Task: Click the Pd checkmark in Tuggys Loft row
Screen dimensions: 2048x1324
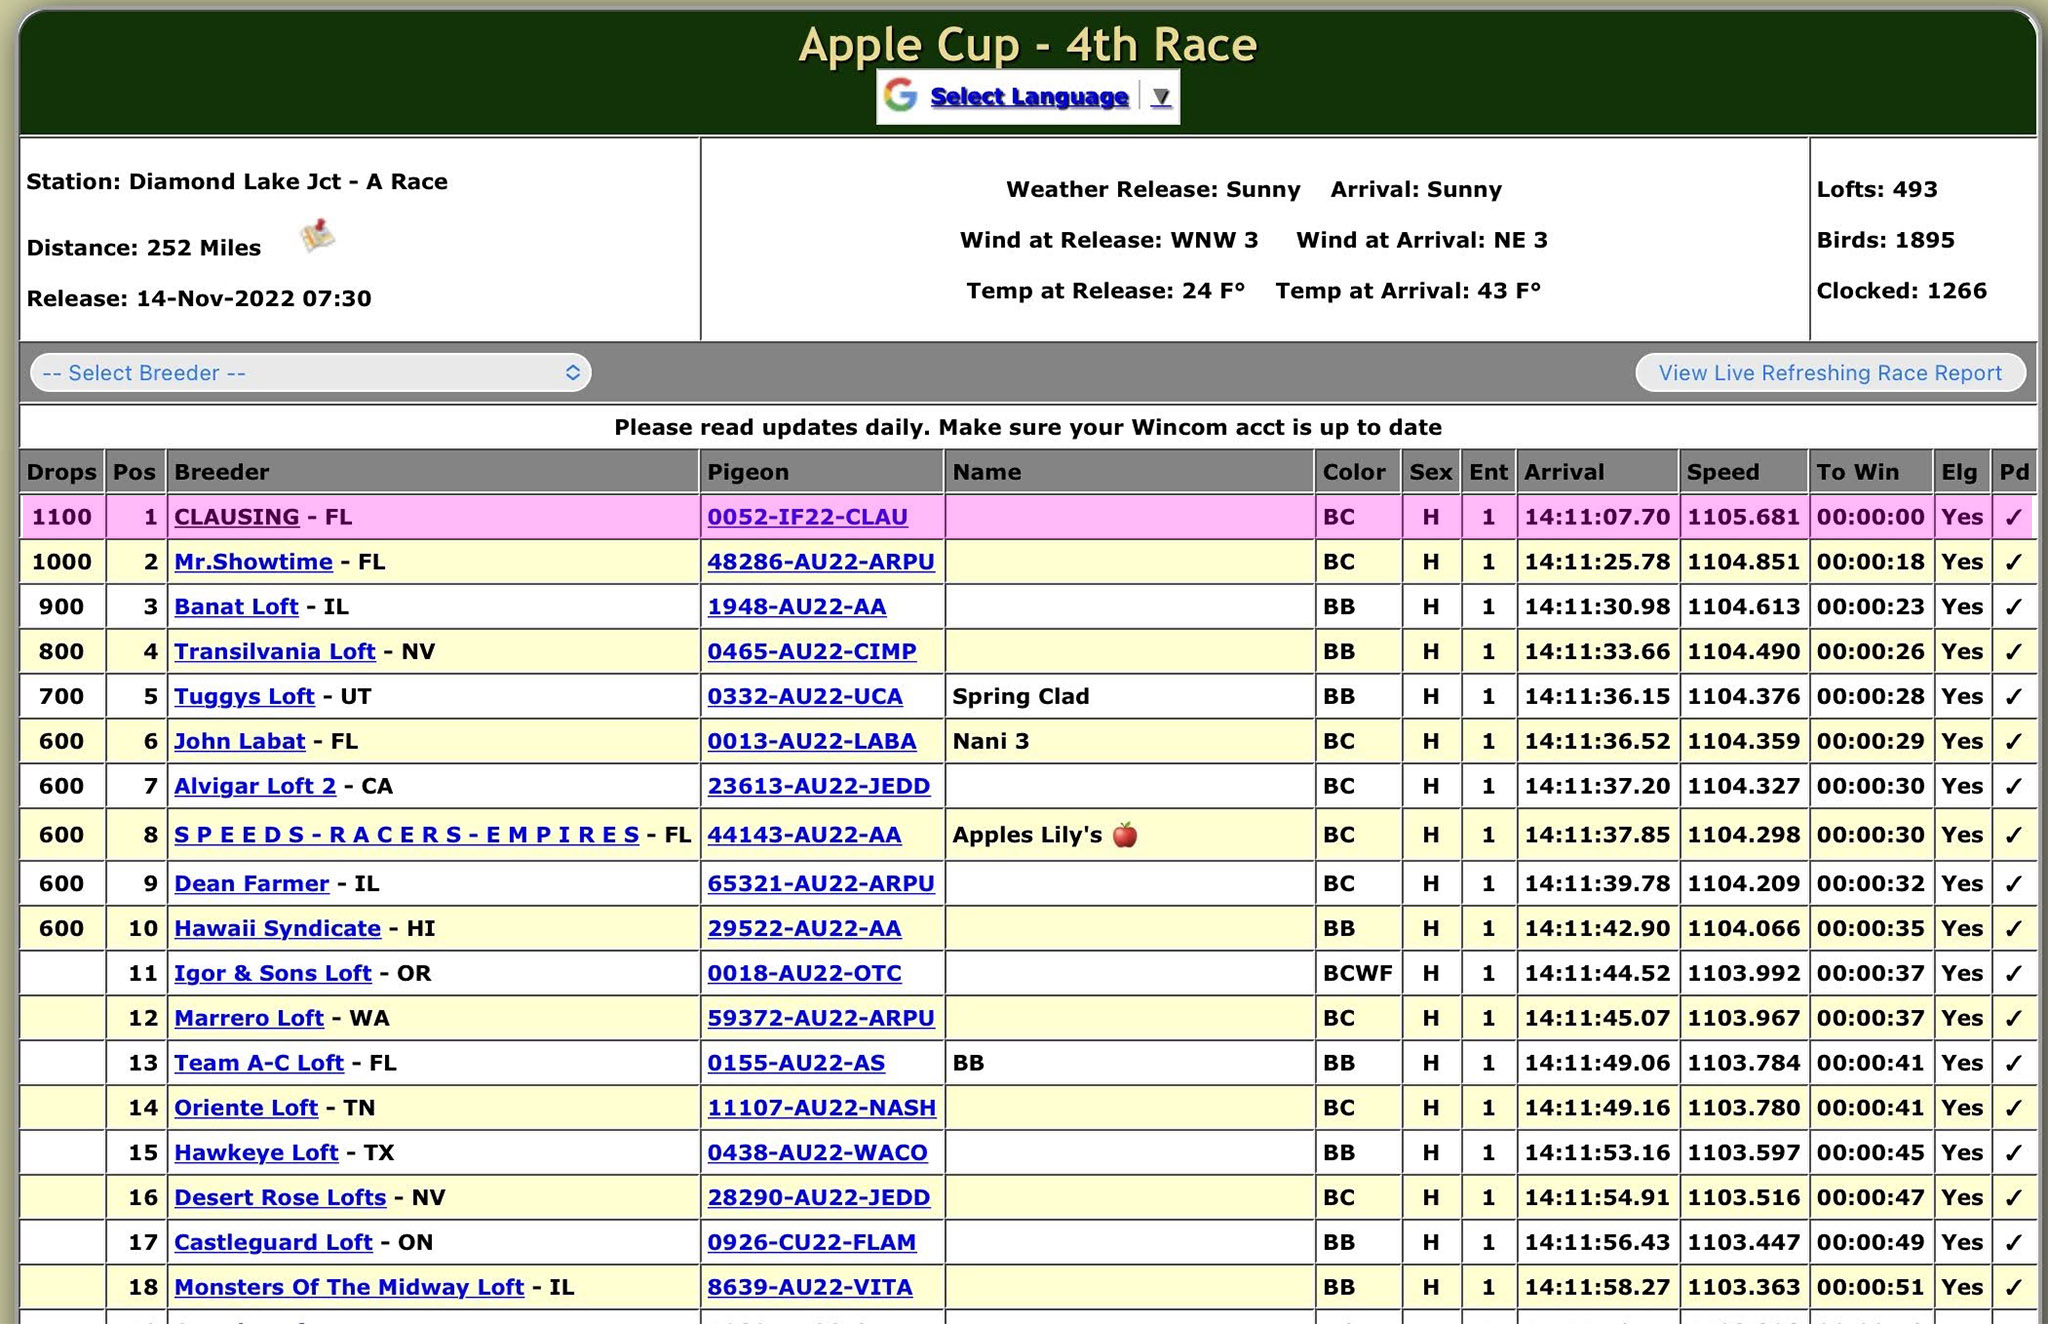Action: (x=2013, y=696)
